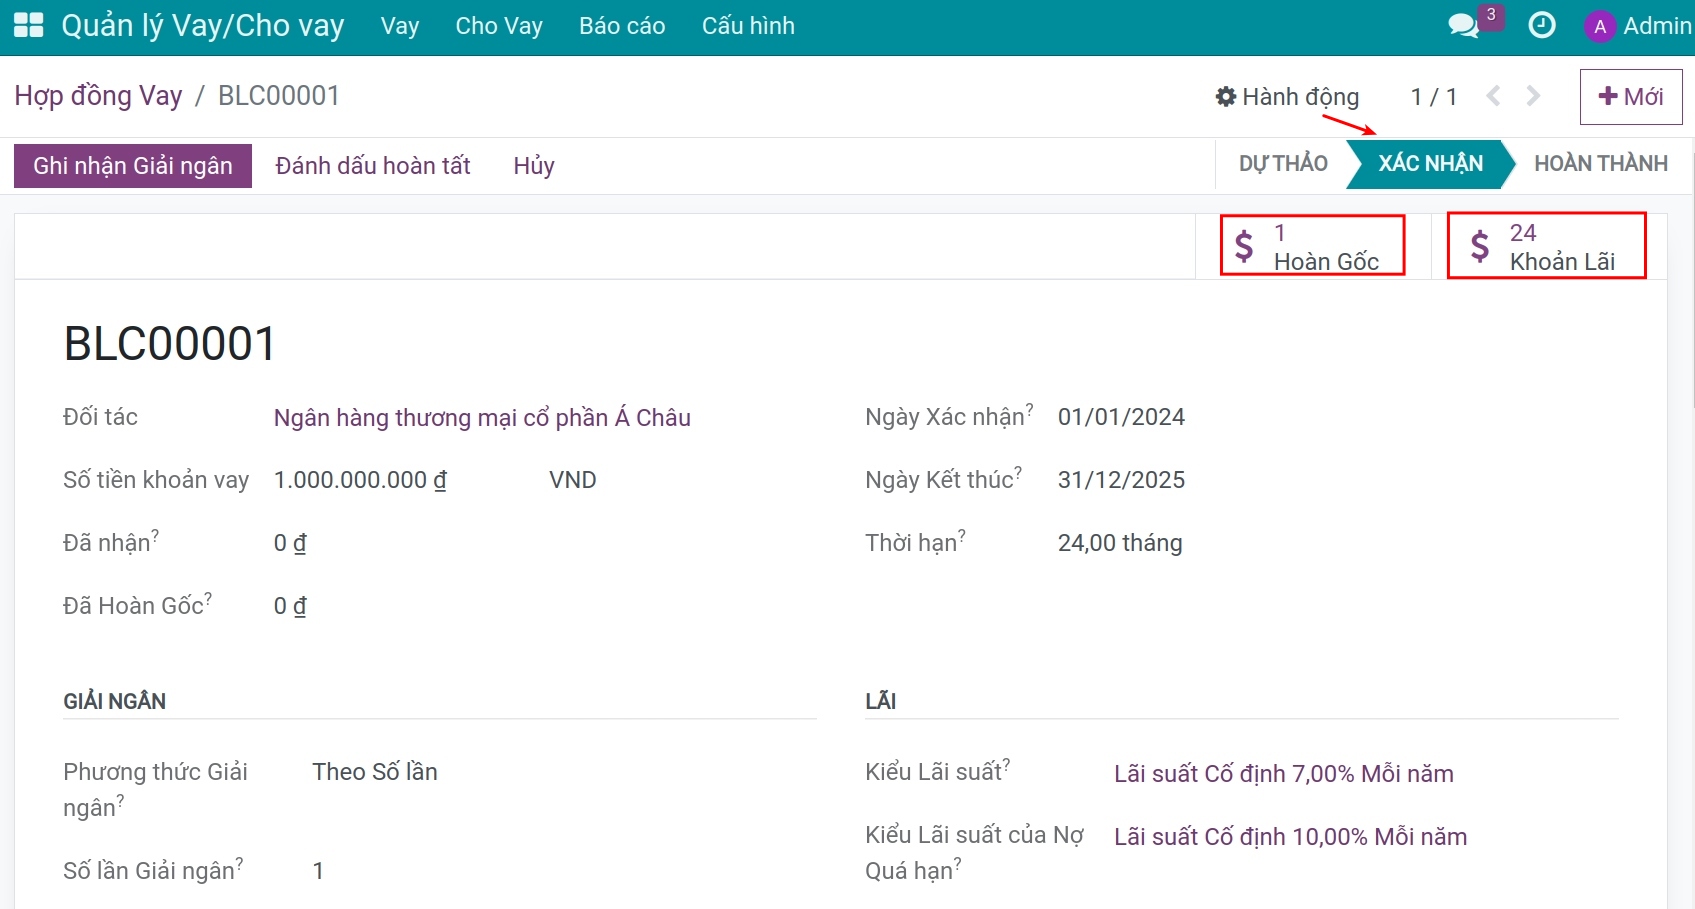
Task: Go to previous record arrow
Action: pyautogui.click(x=1494, y=96)
